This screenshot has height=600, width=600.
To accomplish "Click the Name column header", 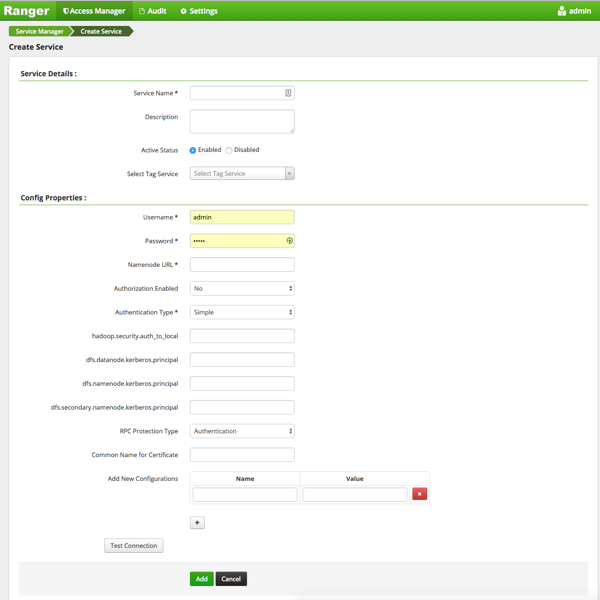I will [245, 479].
